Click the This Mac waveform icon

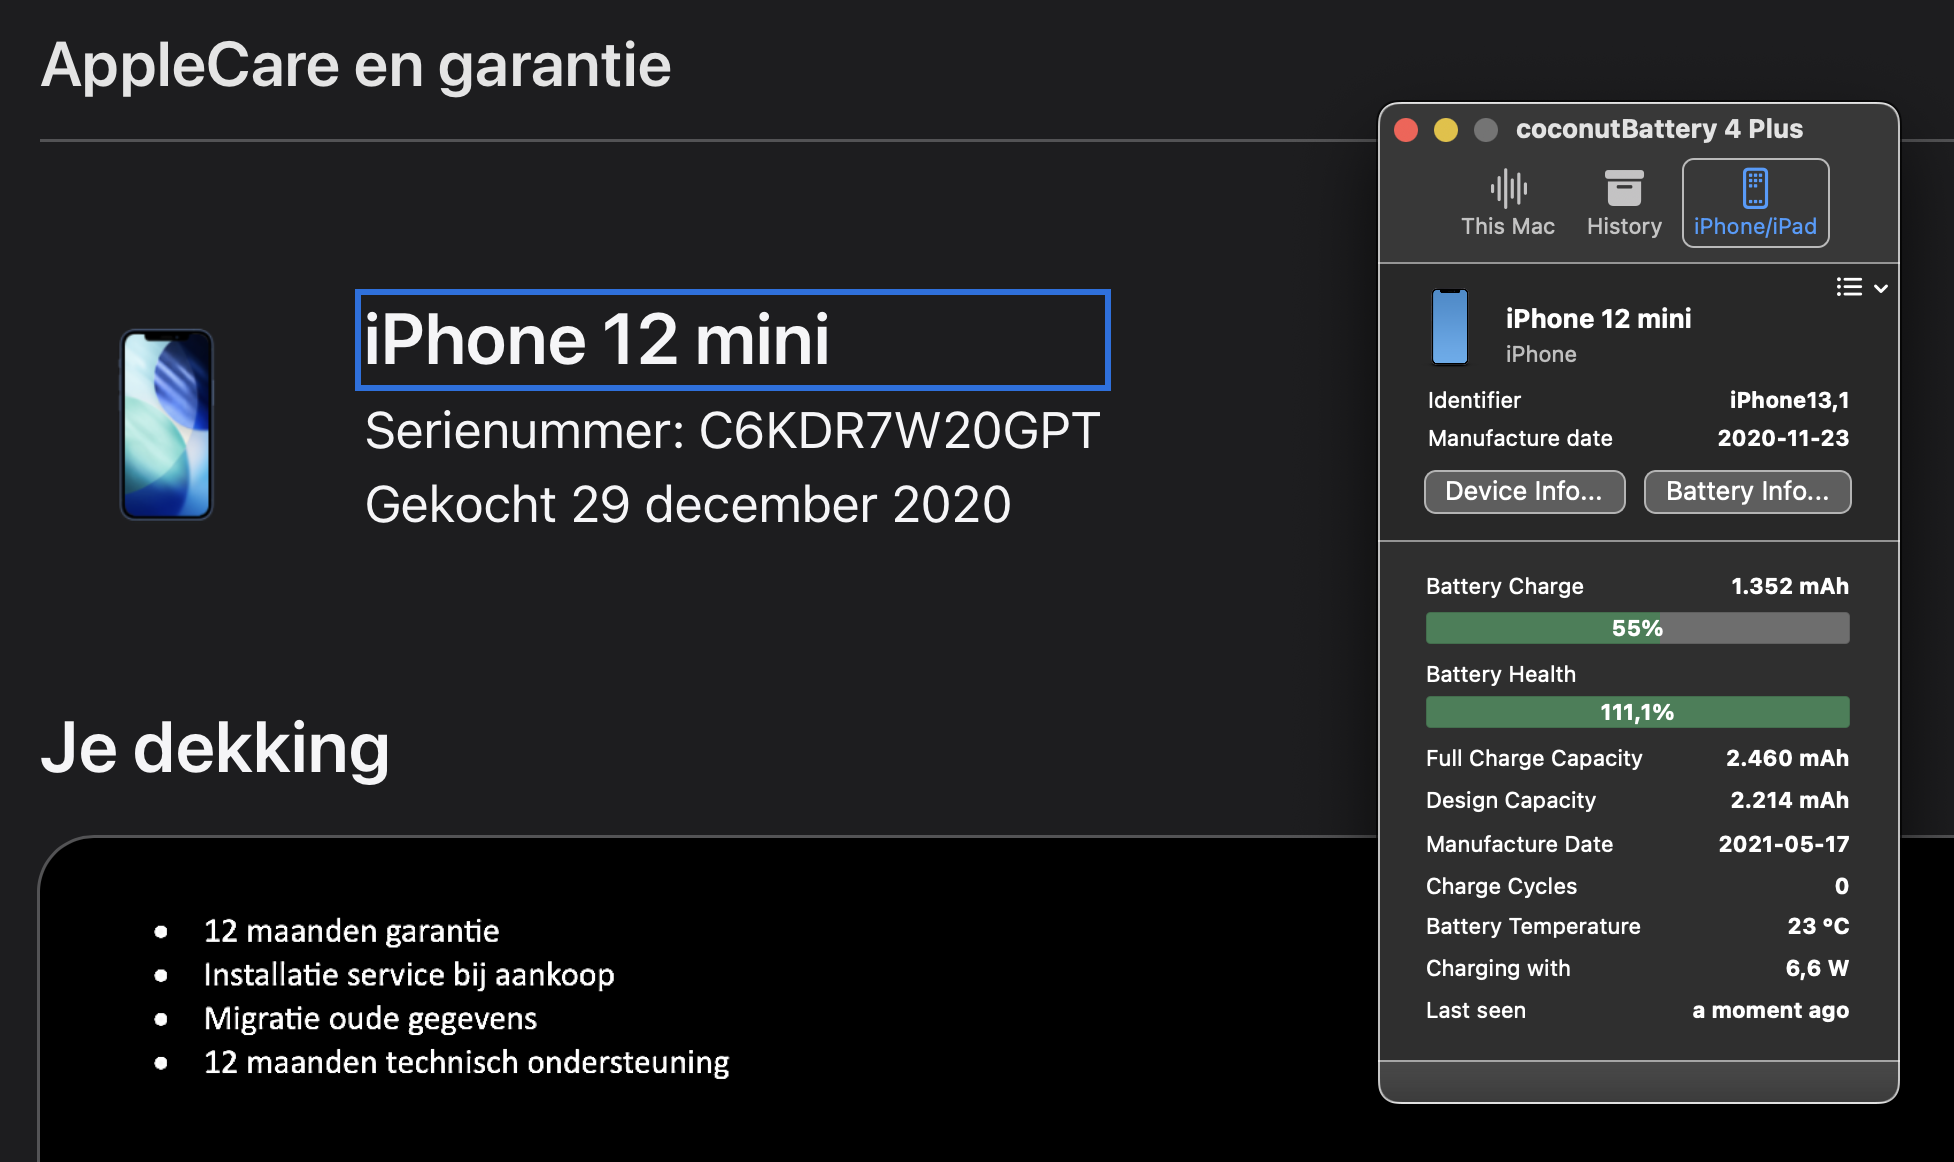(1508, 188)
